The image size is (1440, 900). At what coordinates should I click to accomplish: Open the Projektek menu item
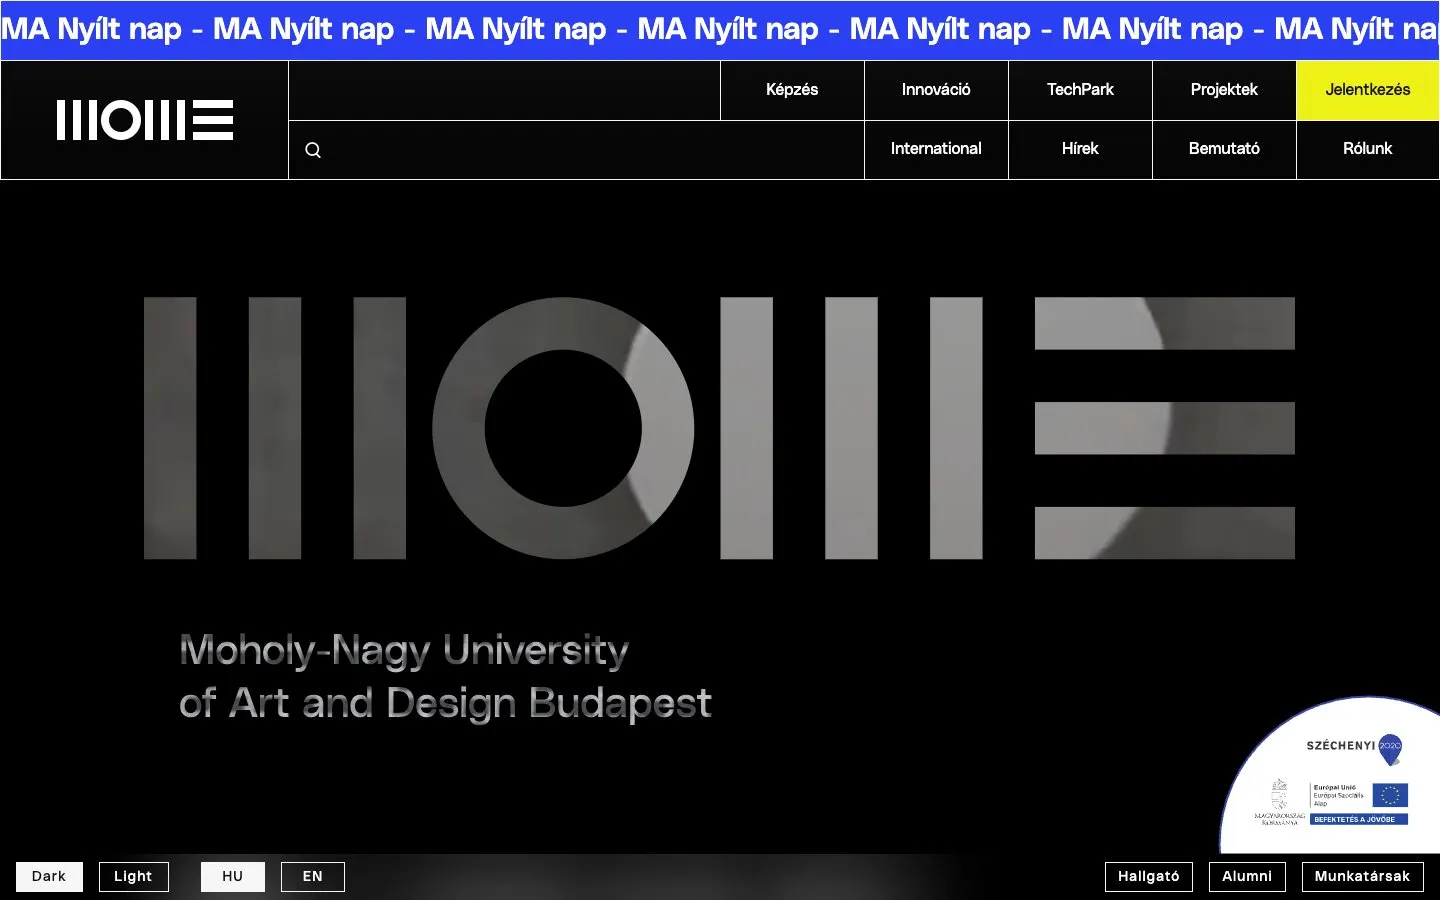[1224, 90]
